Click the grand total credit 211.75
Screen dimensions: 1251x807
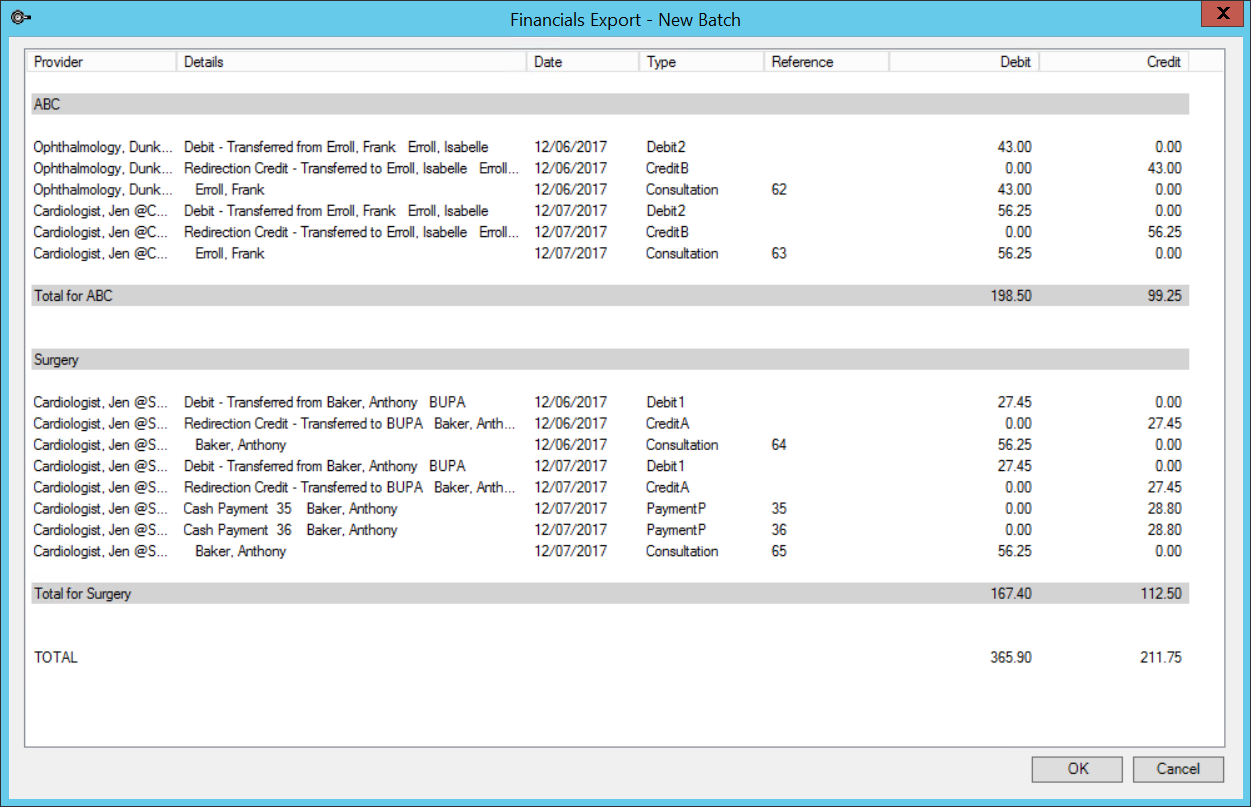[x=1161, y=657]
